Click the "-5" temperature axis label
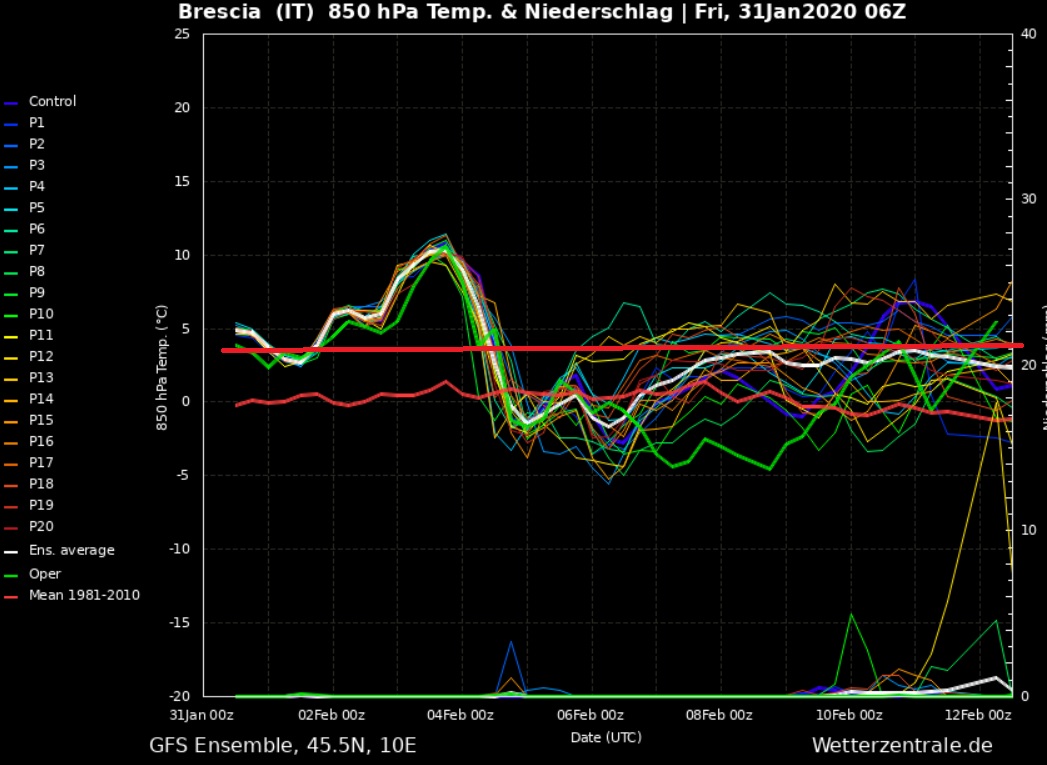This screenshot has height=765, width=1047. coord(183,475)
